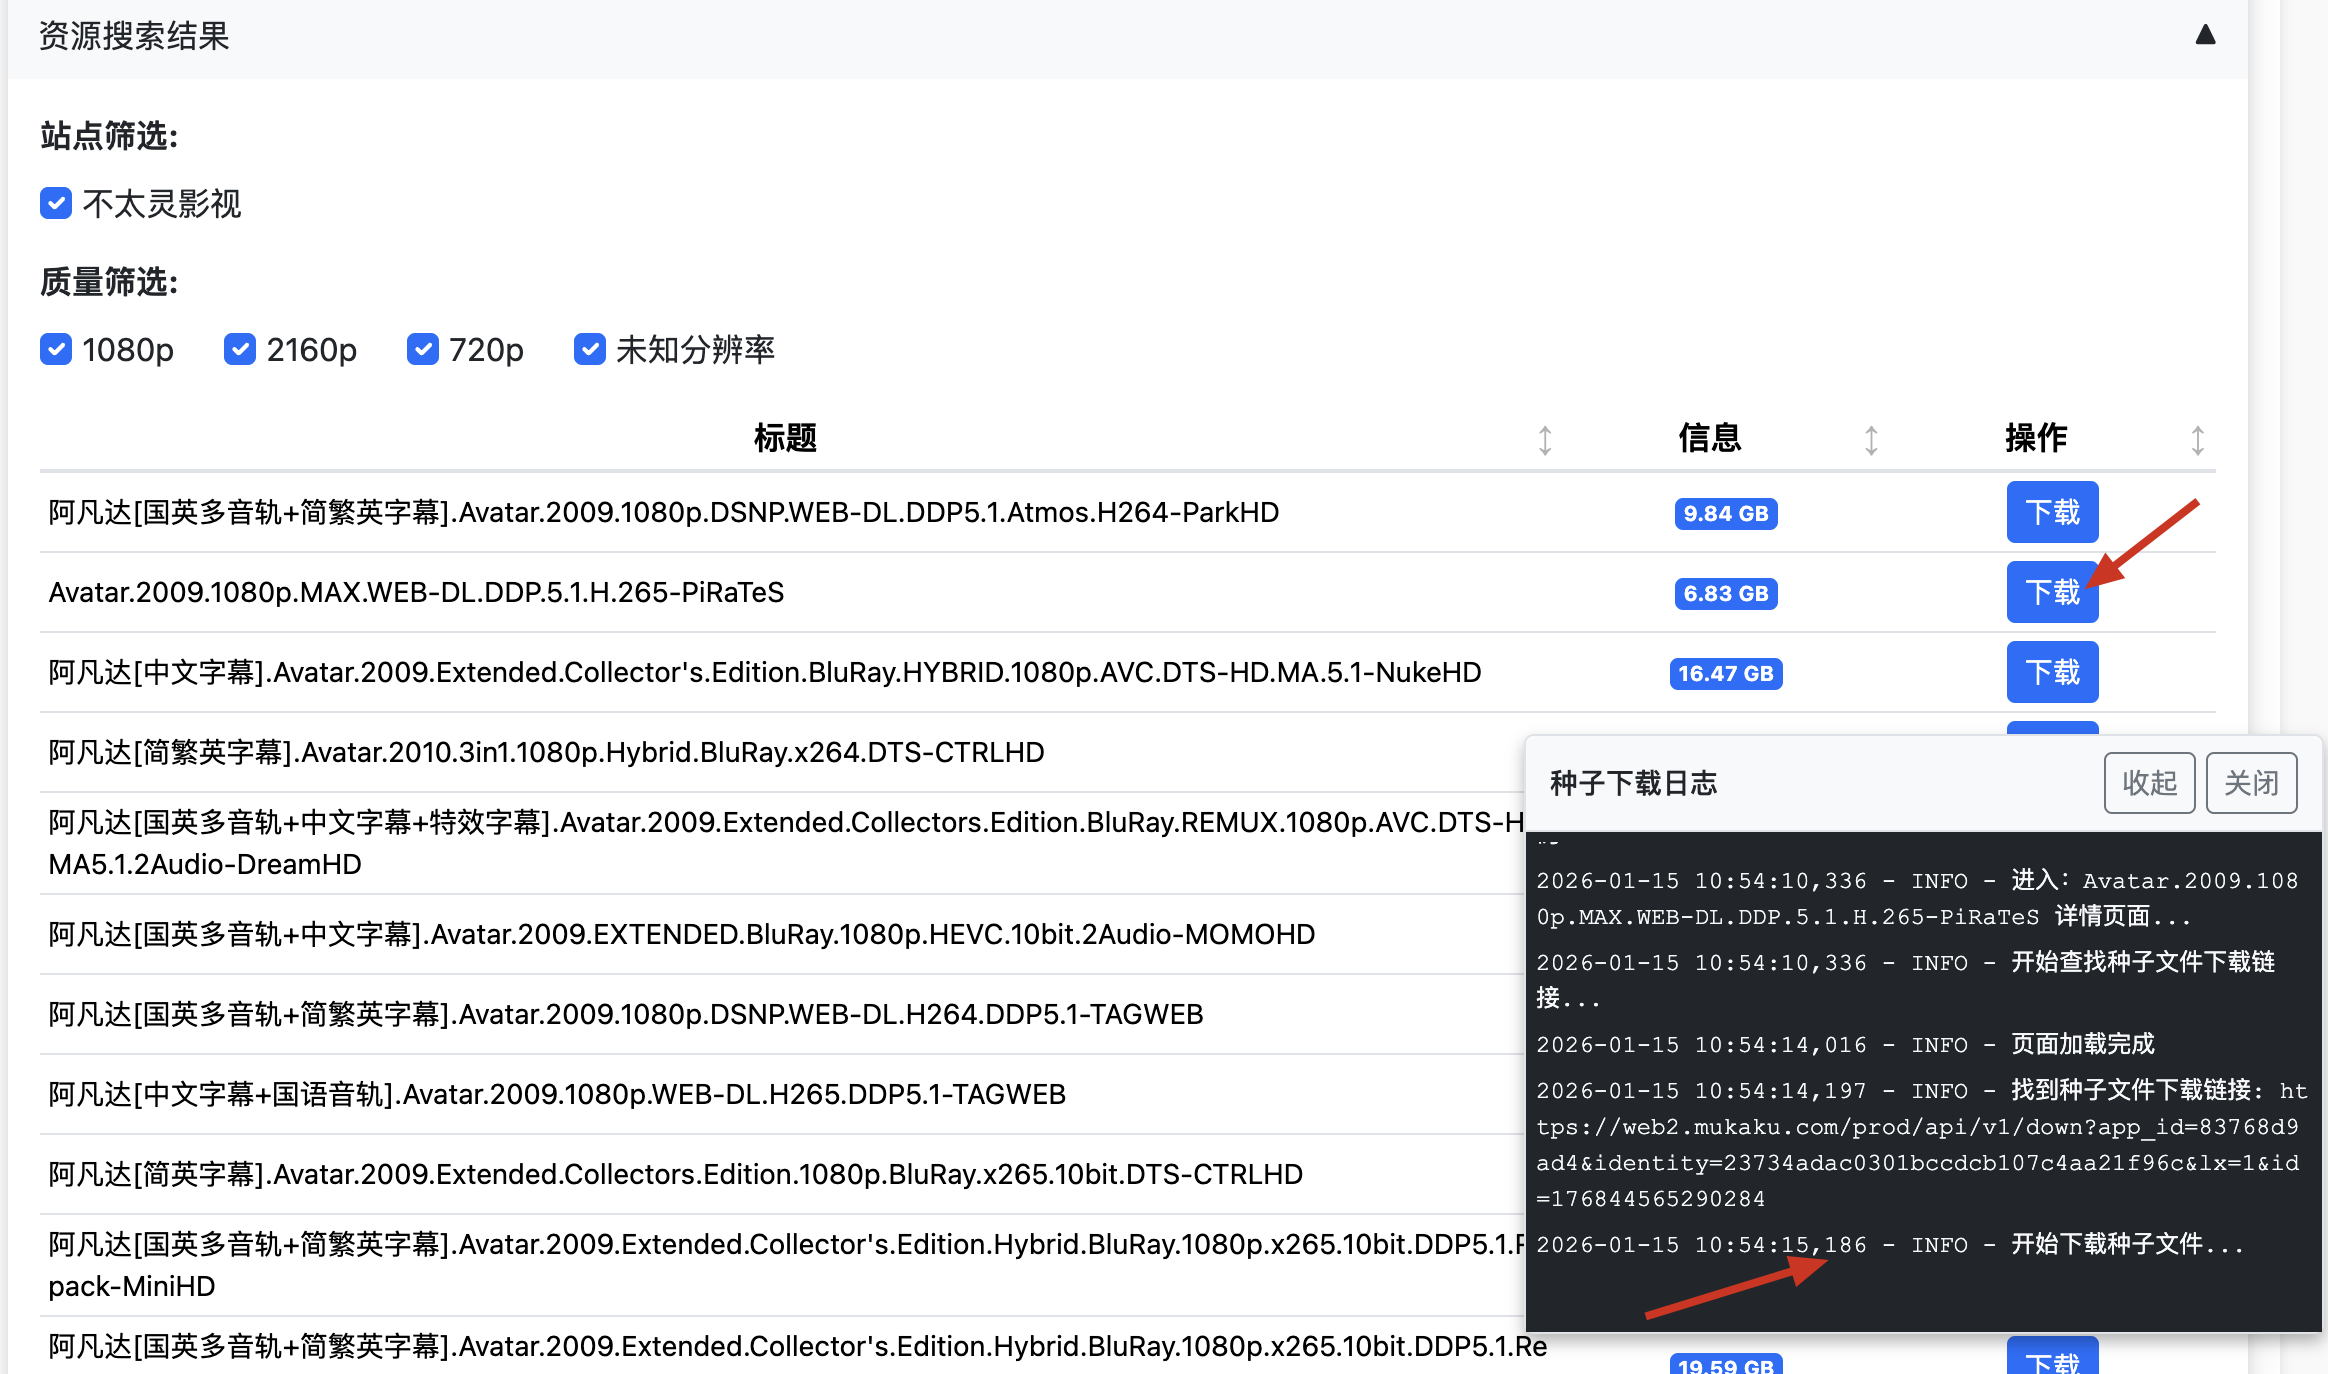Click 收起 to collapse download log
2328x1374 pixels.
(x=2149, y=783)
